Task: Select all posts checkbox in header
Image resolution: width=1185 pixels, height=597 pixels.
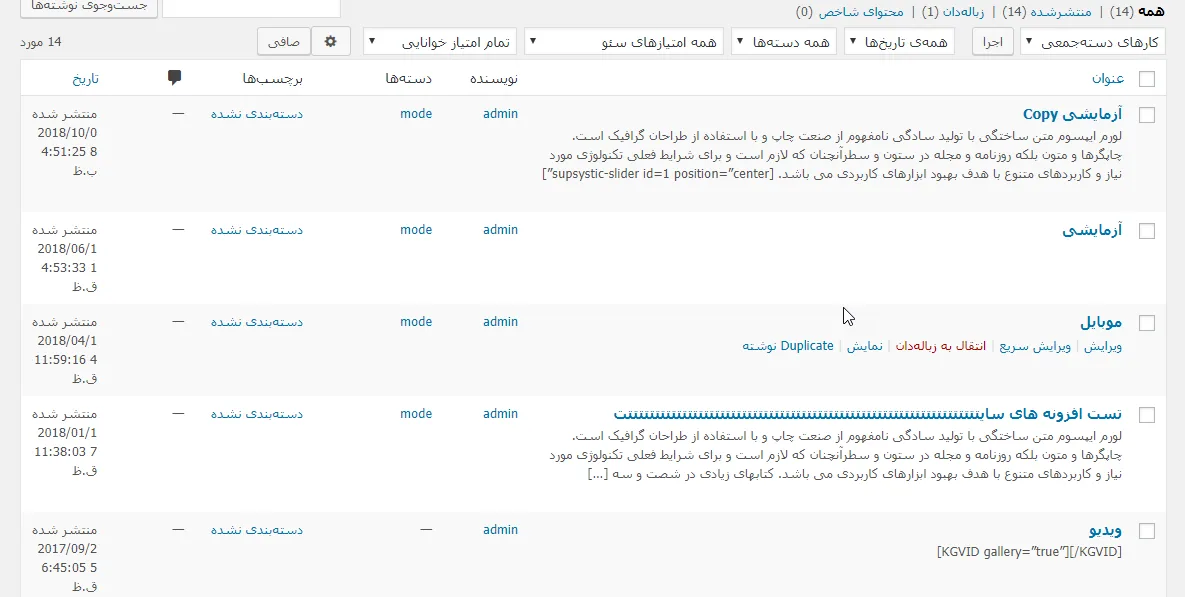Action: 1146,79
